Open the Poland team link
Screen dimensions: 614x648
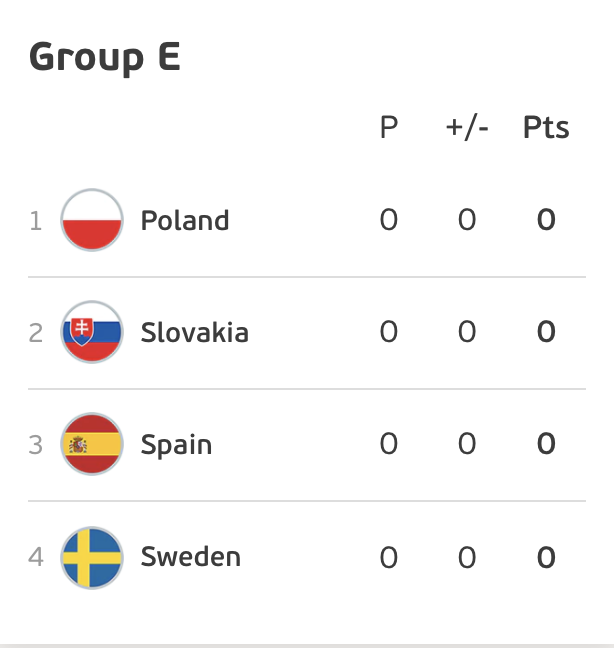(x=185, y=220)
